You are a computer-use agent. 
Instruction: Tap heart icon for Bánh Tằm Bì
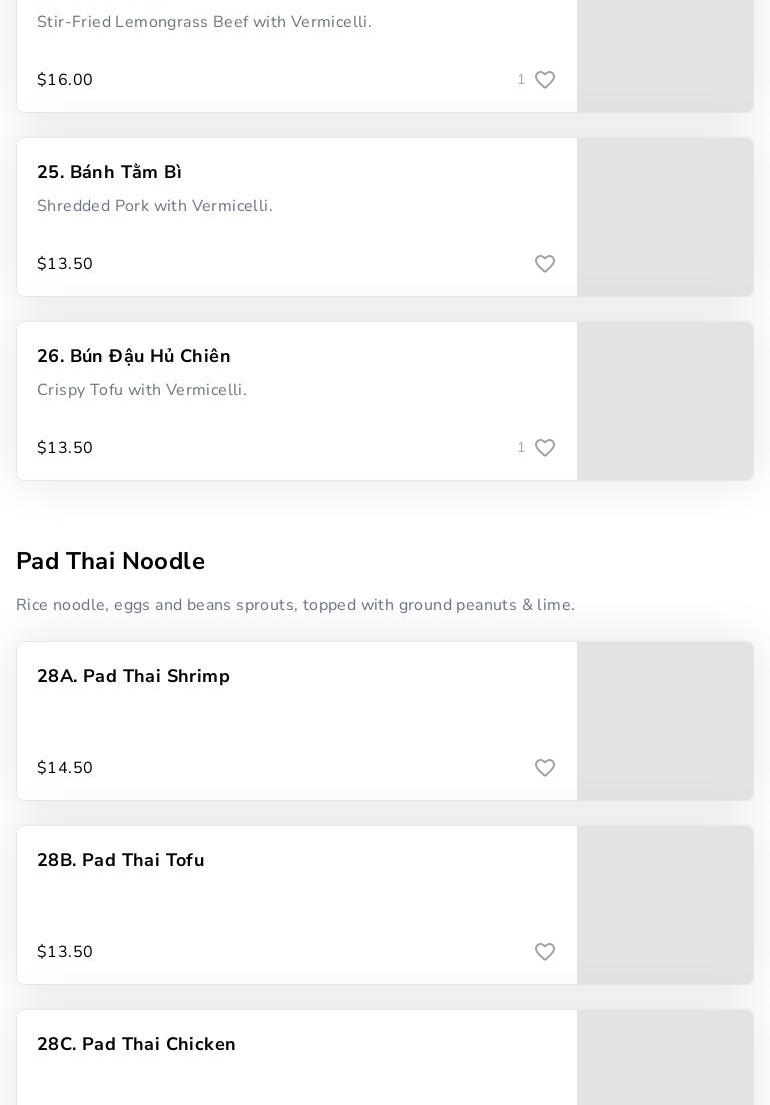545,264
